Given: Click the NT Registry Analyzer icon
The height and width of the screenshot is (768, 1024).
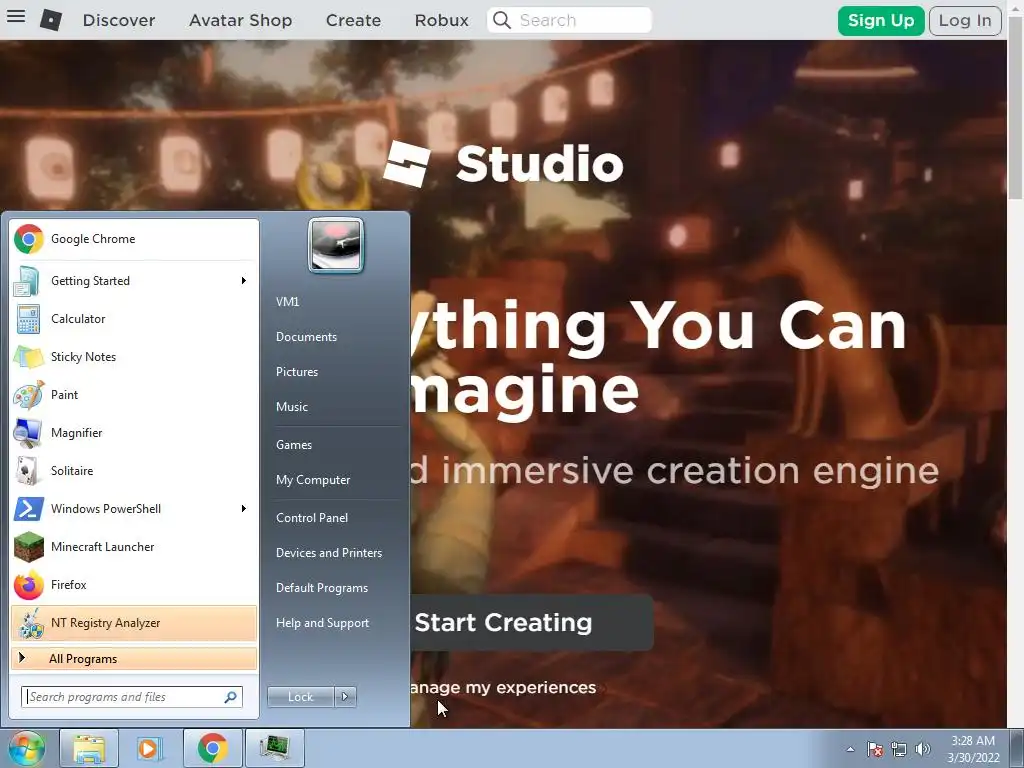Looking at the screenshot, I should (x=29, y=623).
